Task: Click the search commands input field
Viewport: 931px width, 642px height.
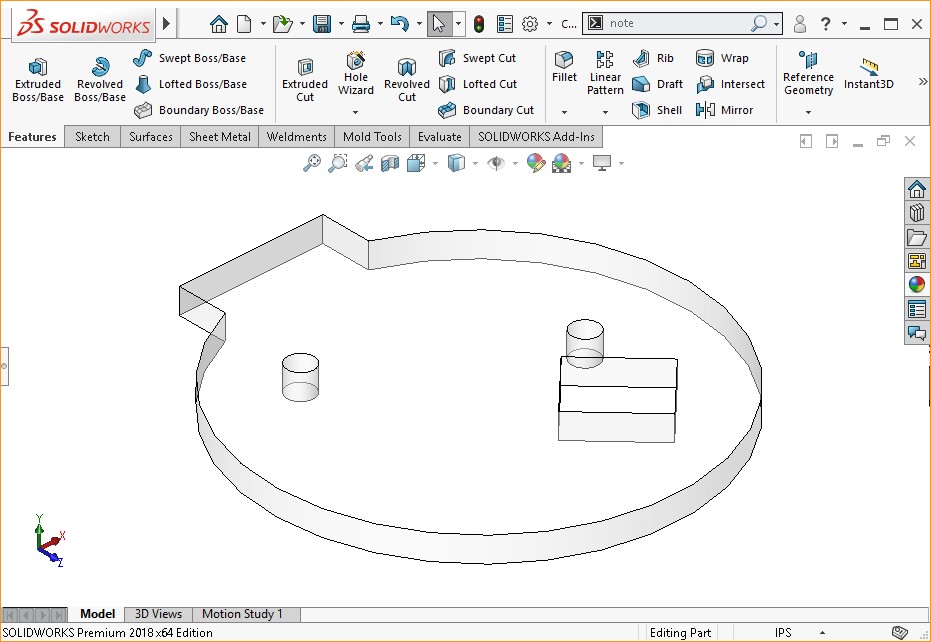Action: pyautogui.click(x=677, y=23)
